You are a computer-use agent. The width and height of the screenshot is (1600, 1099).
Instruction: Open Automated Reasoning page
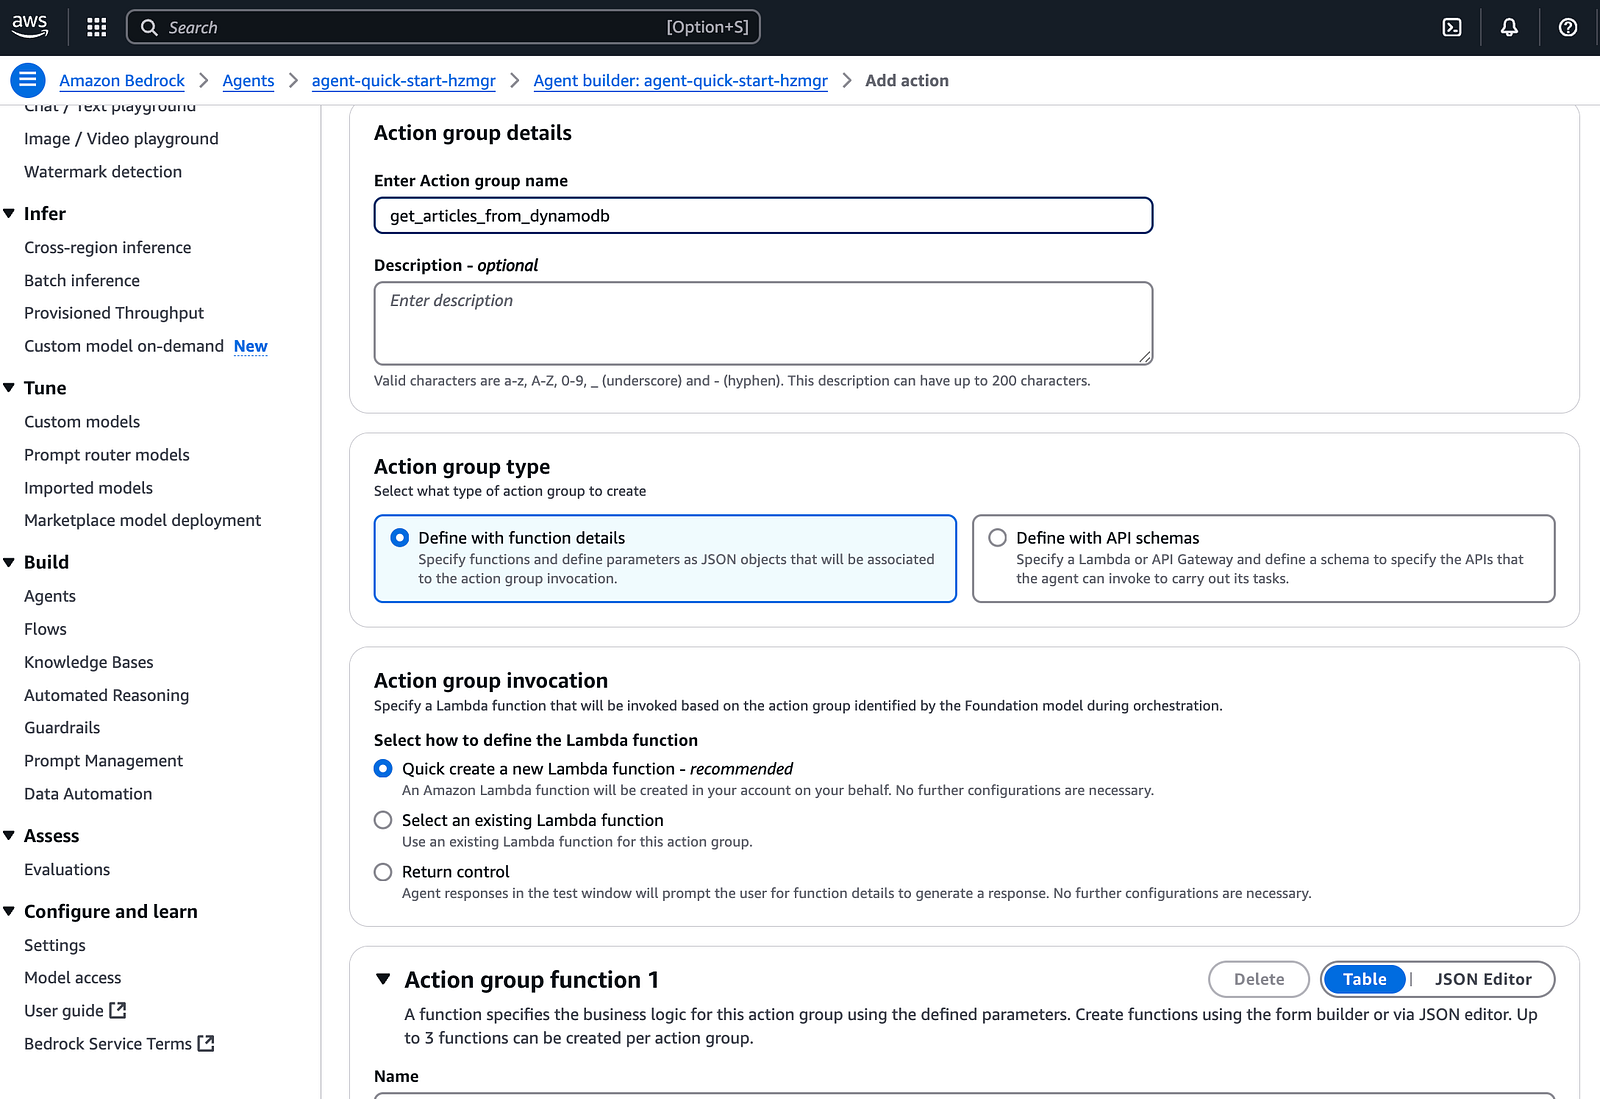(x=106, y=695)
